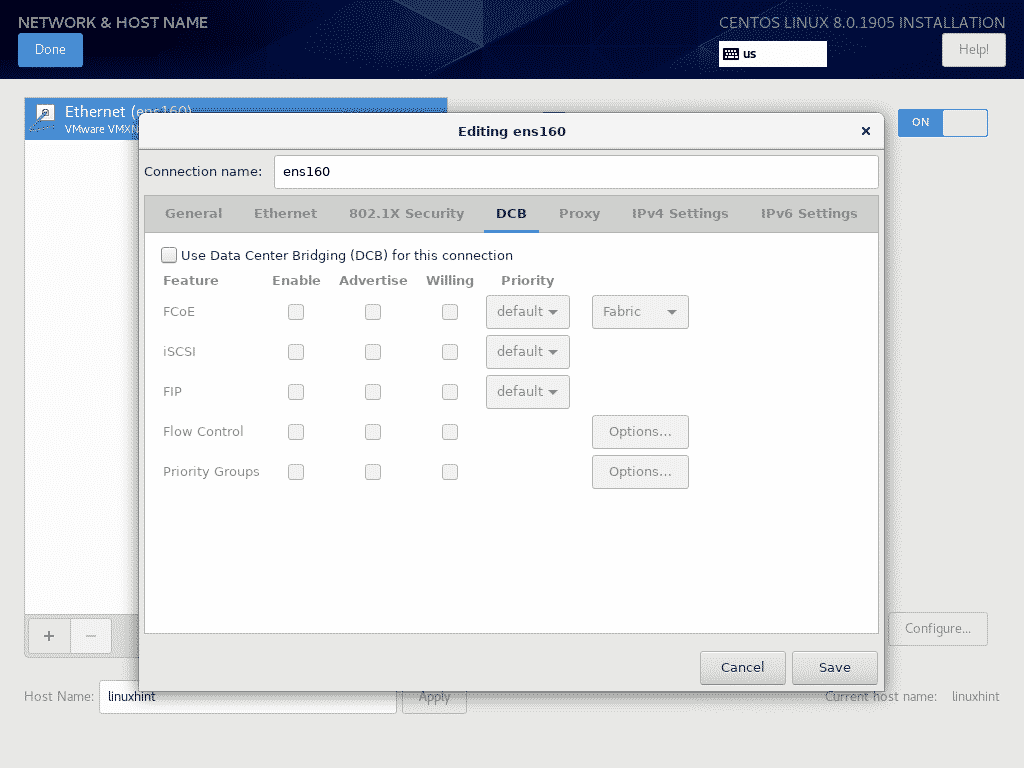Click the Connection name text field

point(576,172)
